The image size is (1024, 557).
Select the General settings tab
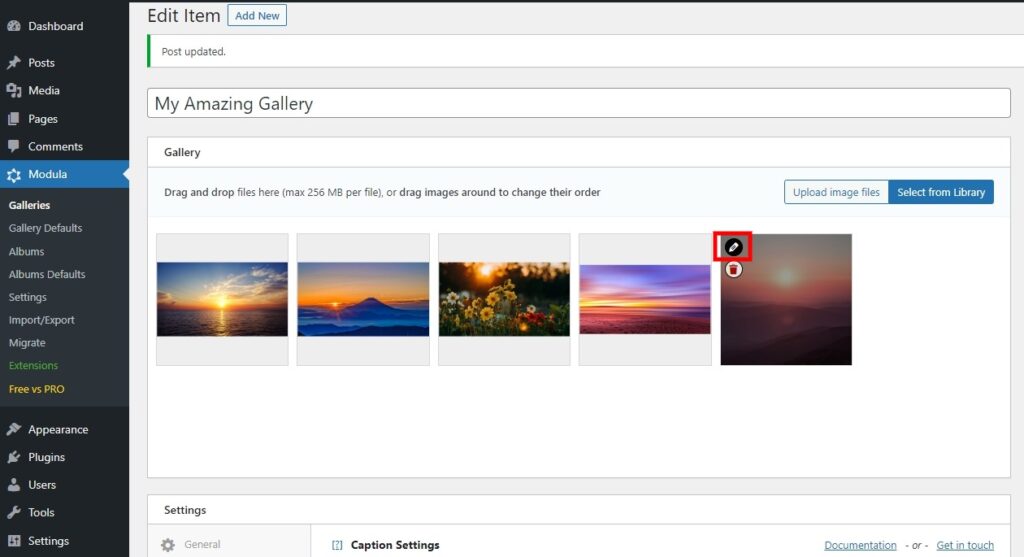pos(202,545)
